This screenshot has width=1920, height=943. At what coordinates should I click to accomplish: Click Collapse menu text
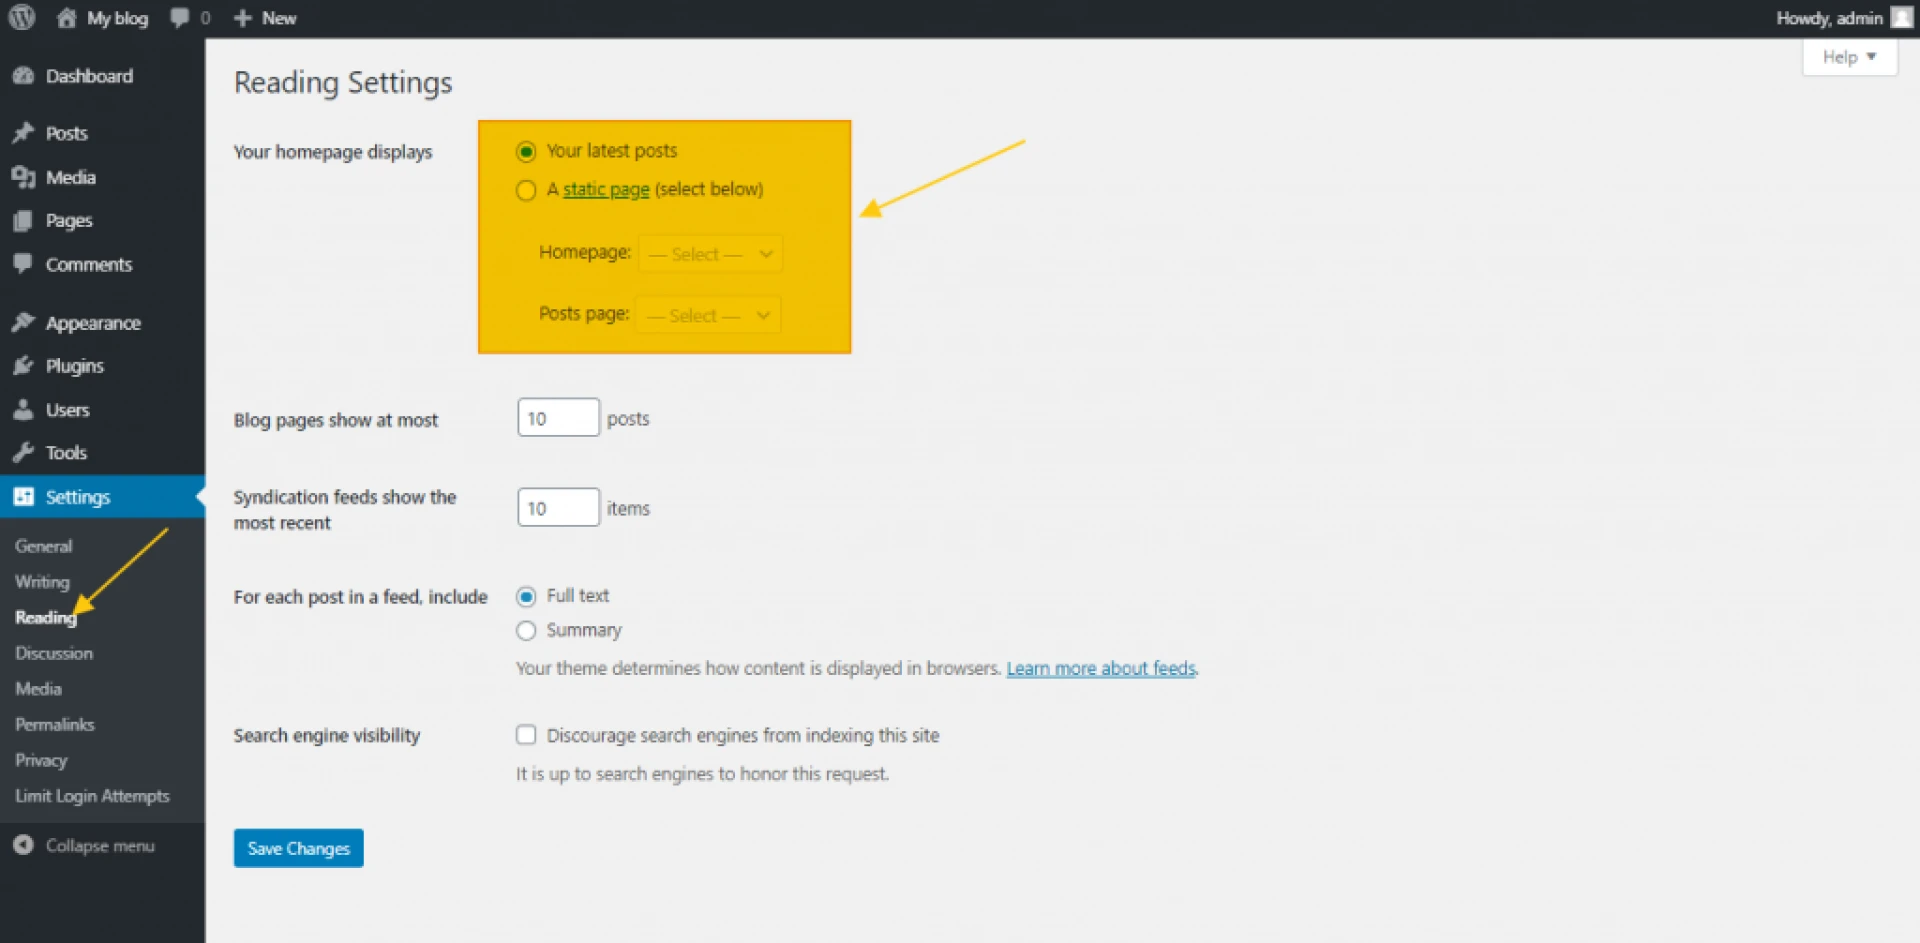100,846
